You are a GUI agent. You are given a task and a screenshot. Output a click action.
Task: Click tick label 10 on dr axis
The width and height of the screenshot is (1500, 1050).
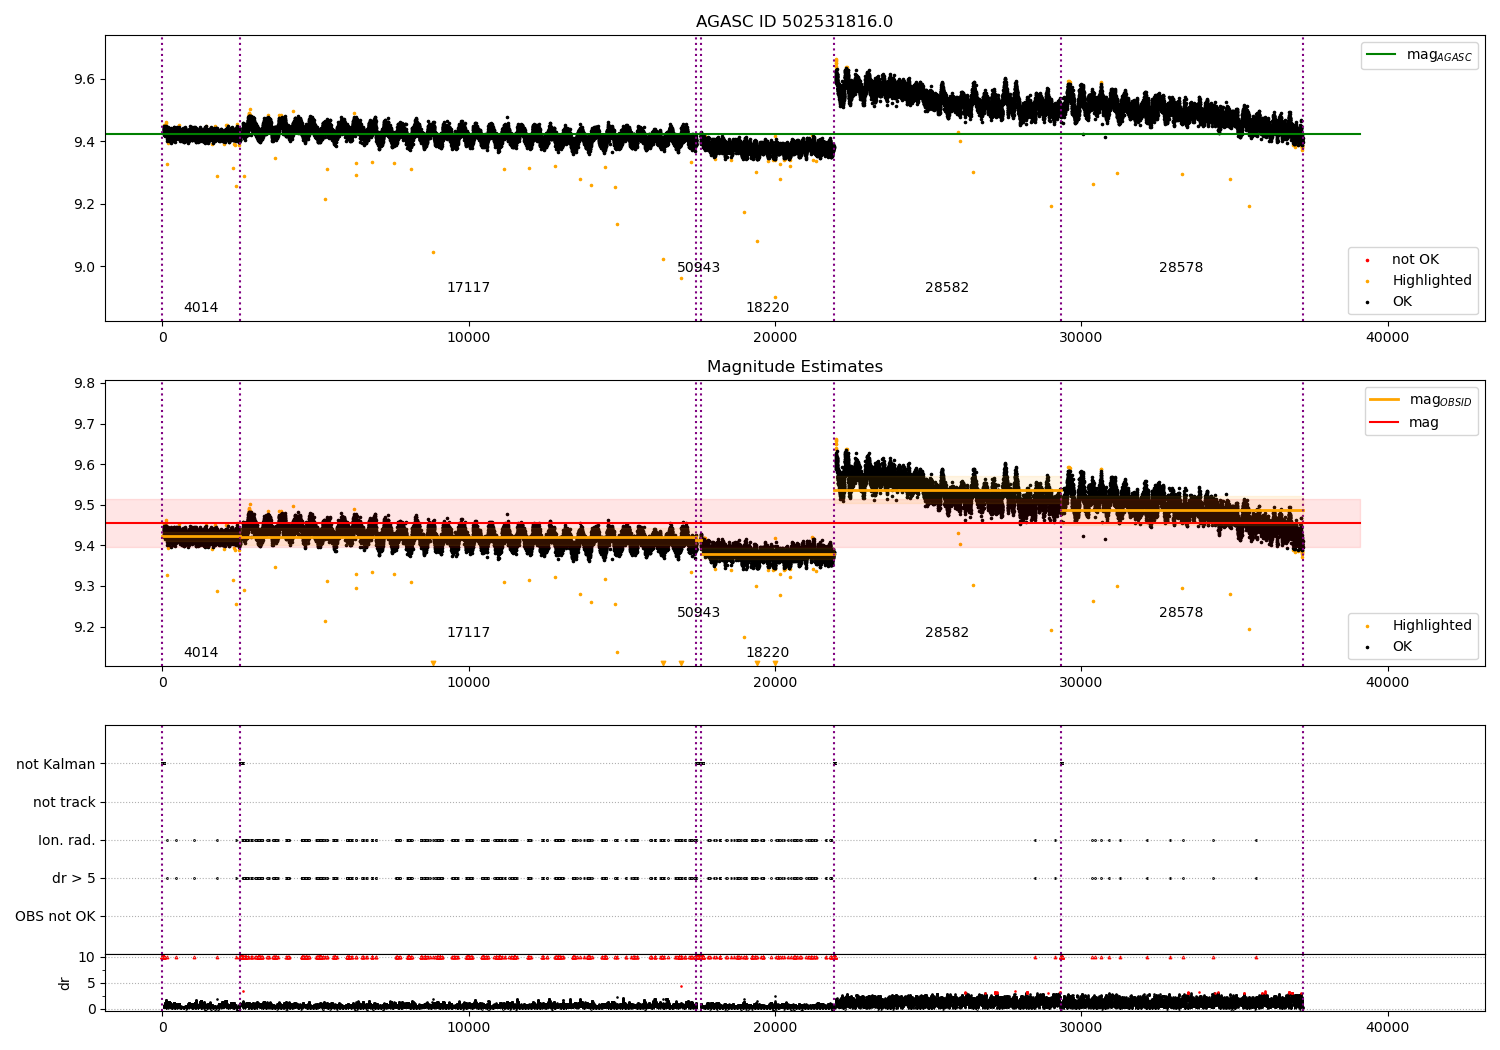(87, 958)
